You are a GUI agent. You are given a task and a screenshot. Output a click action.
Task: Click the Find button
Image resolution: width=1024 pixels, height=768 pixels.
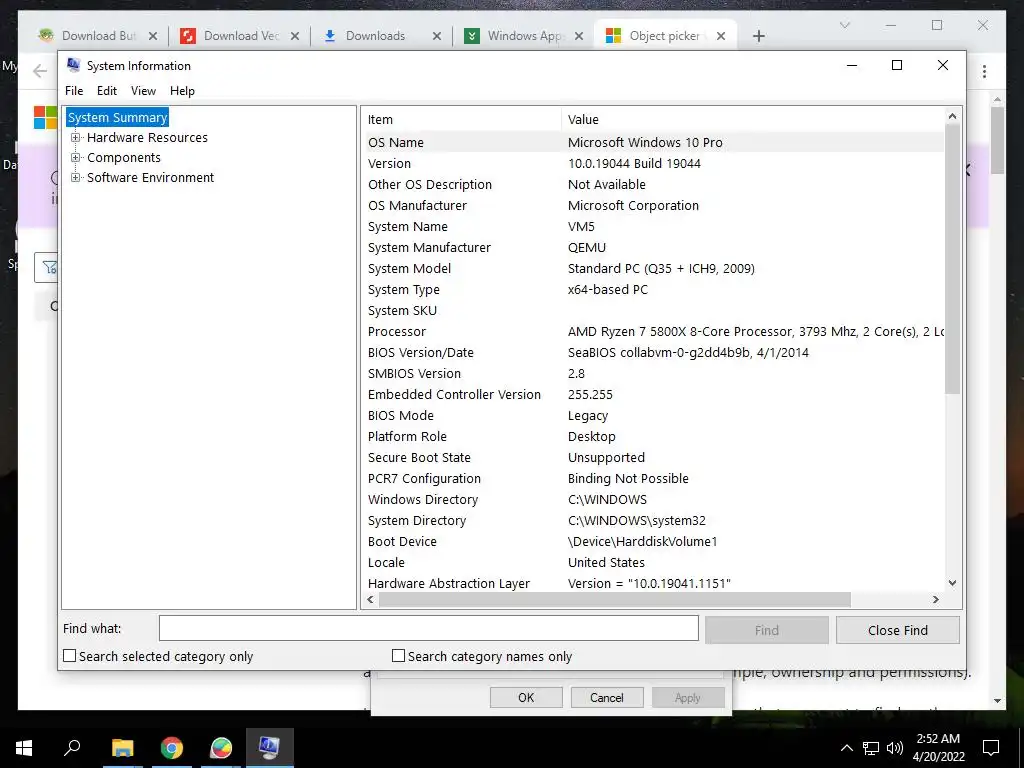point(767,630)
